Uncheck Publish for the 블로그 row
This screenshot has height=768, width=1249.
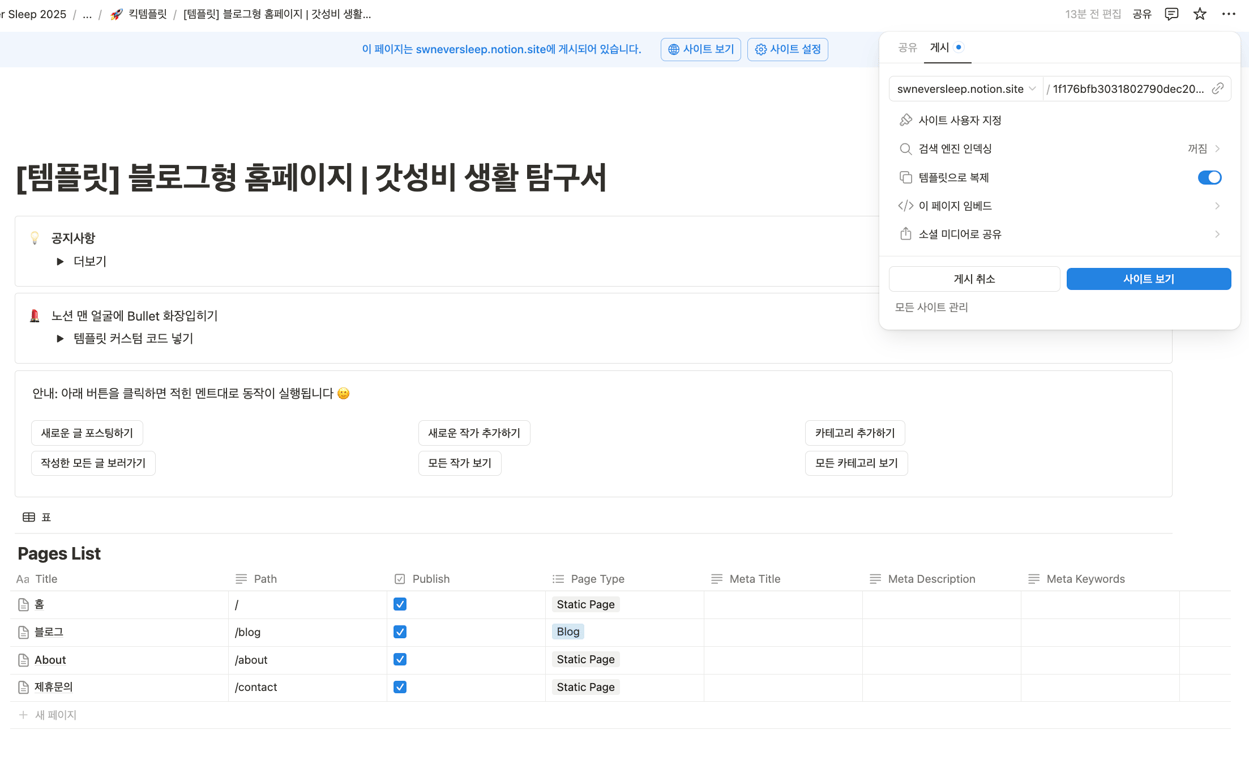[x=400, y=632]
